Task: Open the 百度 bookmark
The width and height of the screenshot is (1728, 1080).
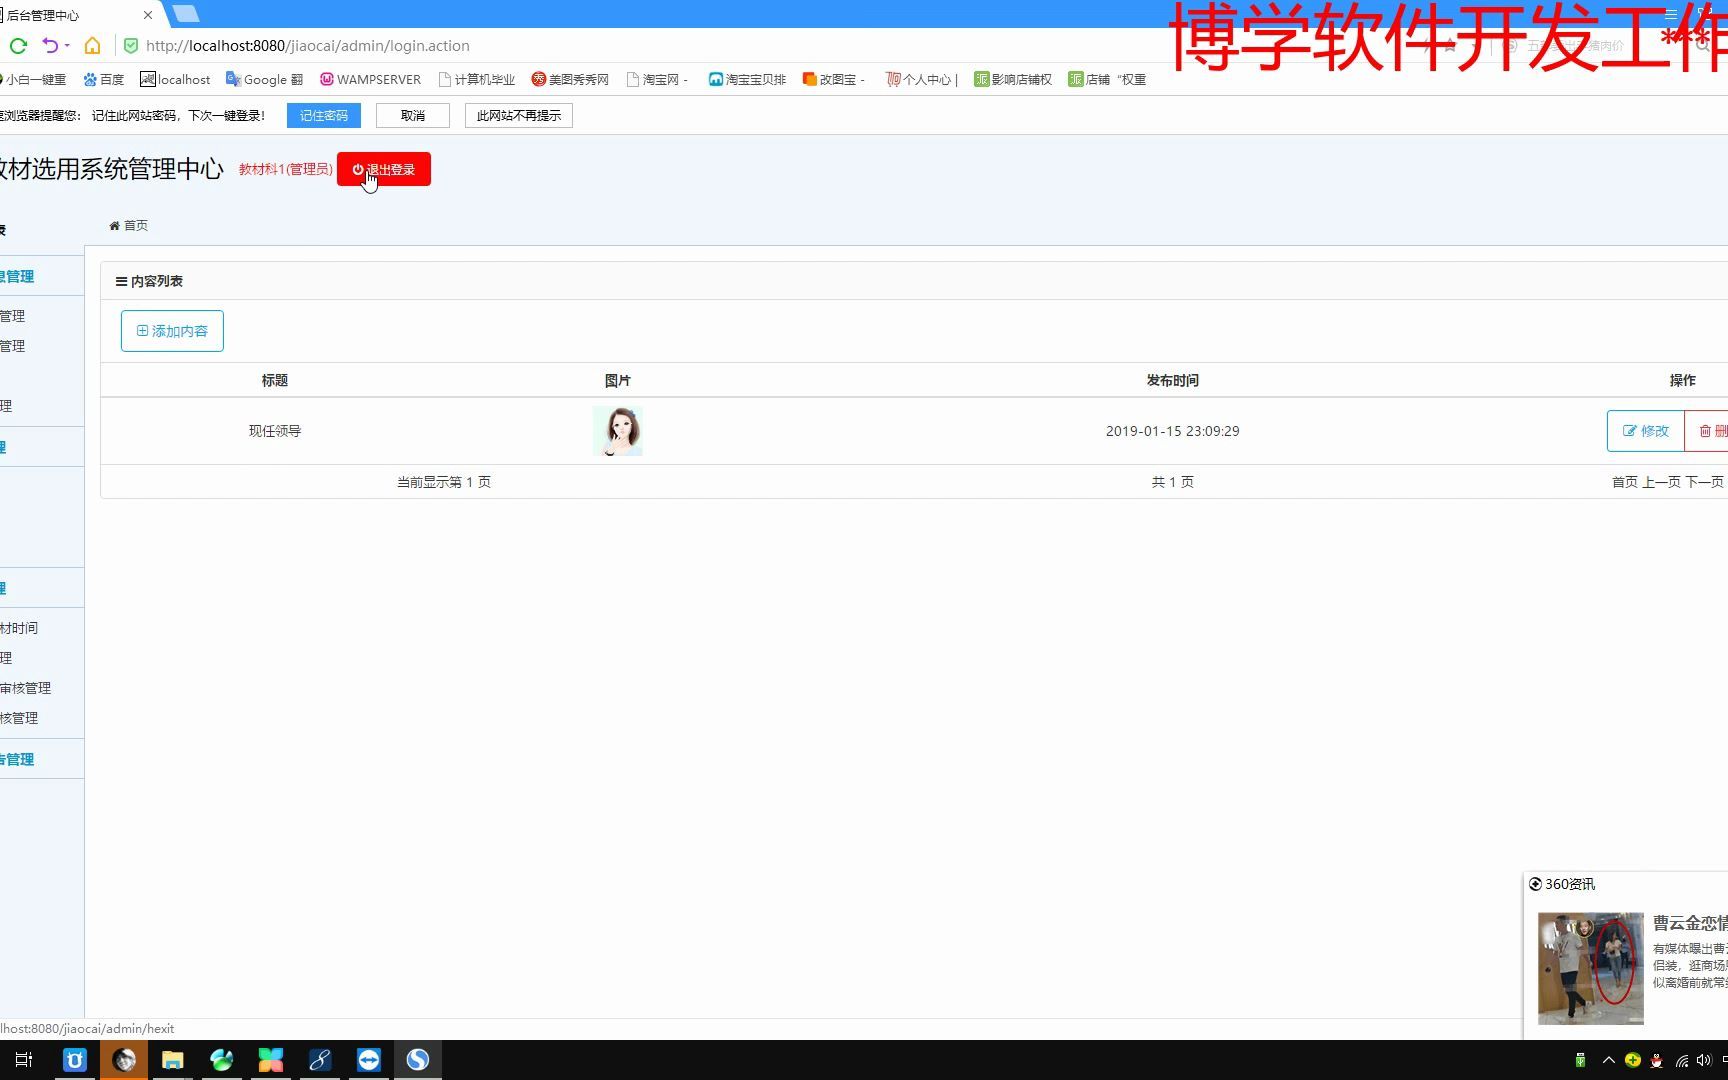Action: (x=105, y=79)
